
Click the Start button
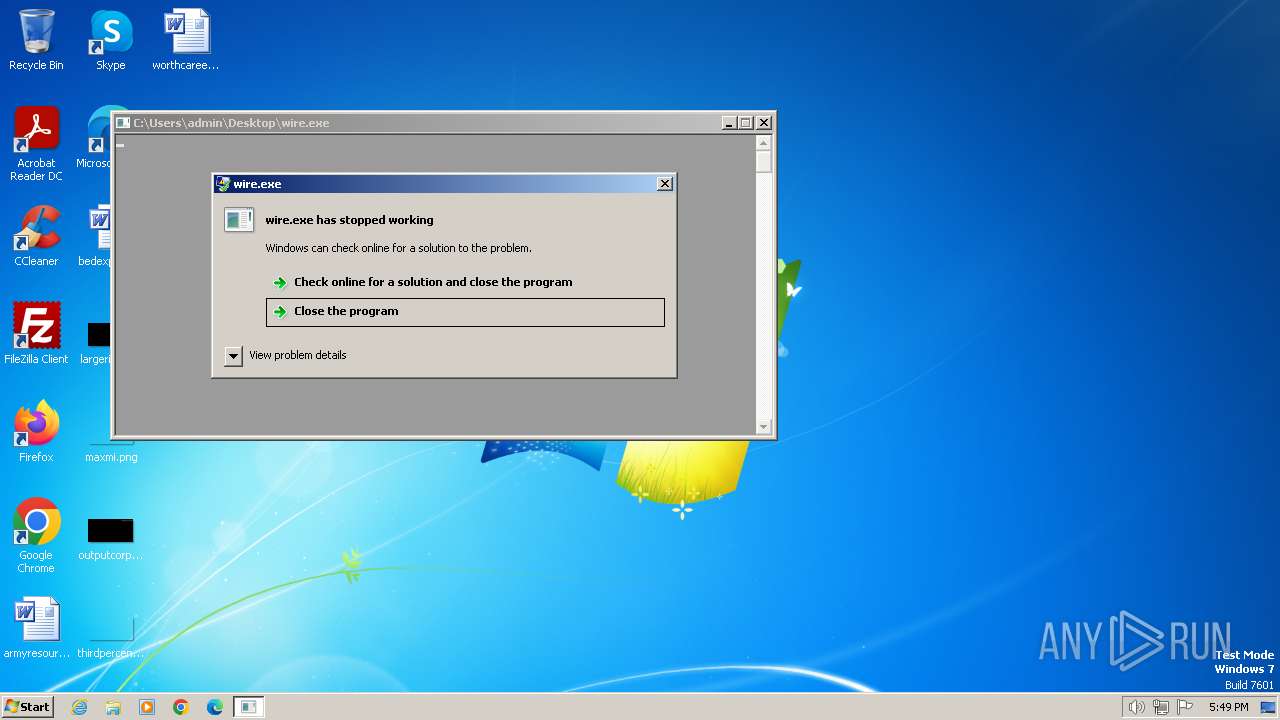tap(28, 706)
